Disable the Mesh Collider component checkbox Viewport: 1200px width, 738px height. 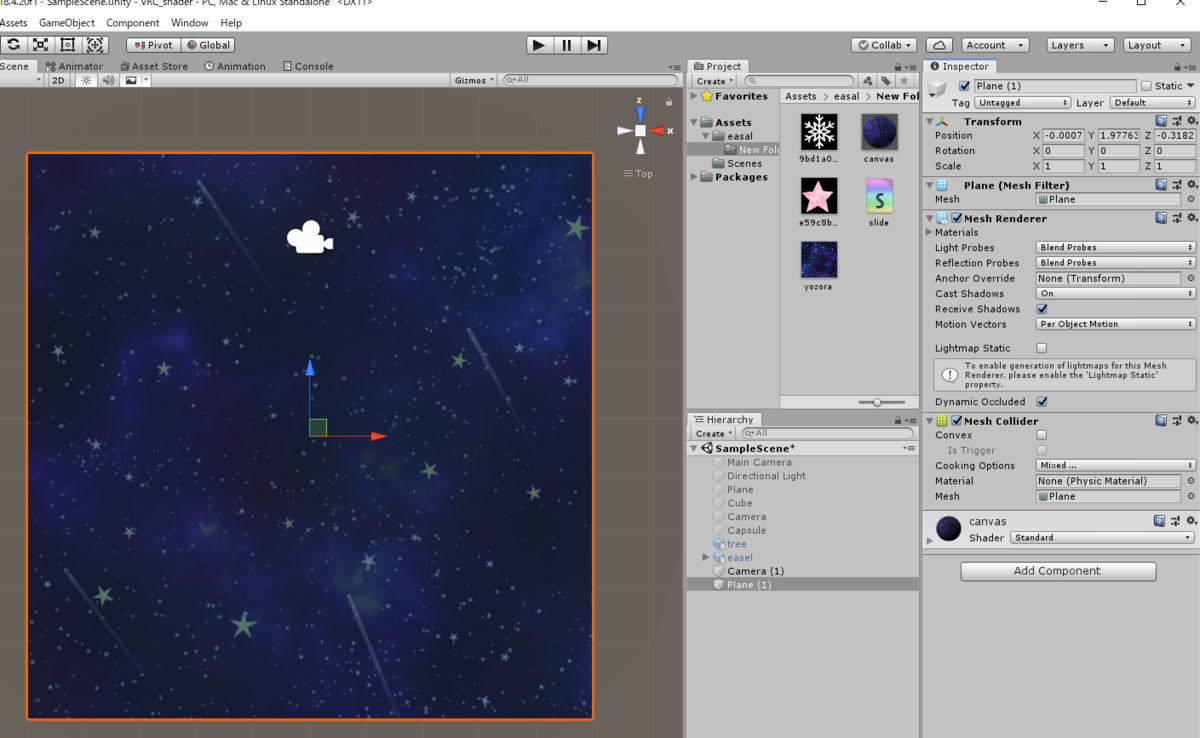[957, 421]
